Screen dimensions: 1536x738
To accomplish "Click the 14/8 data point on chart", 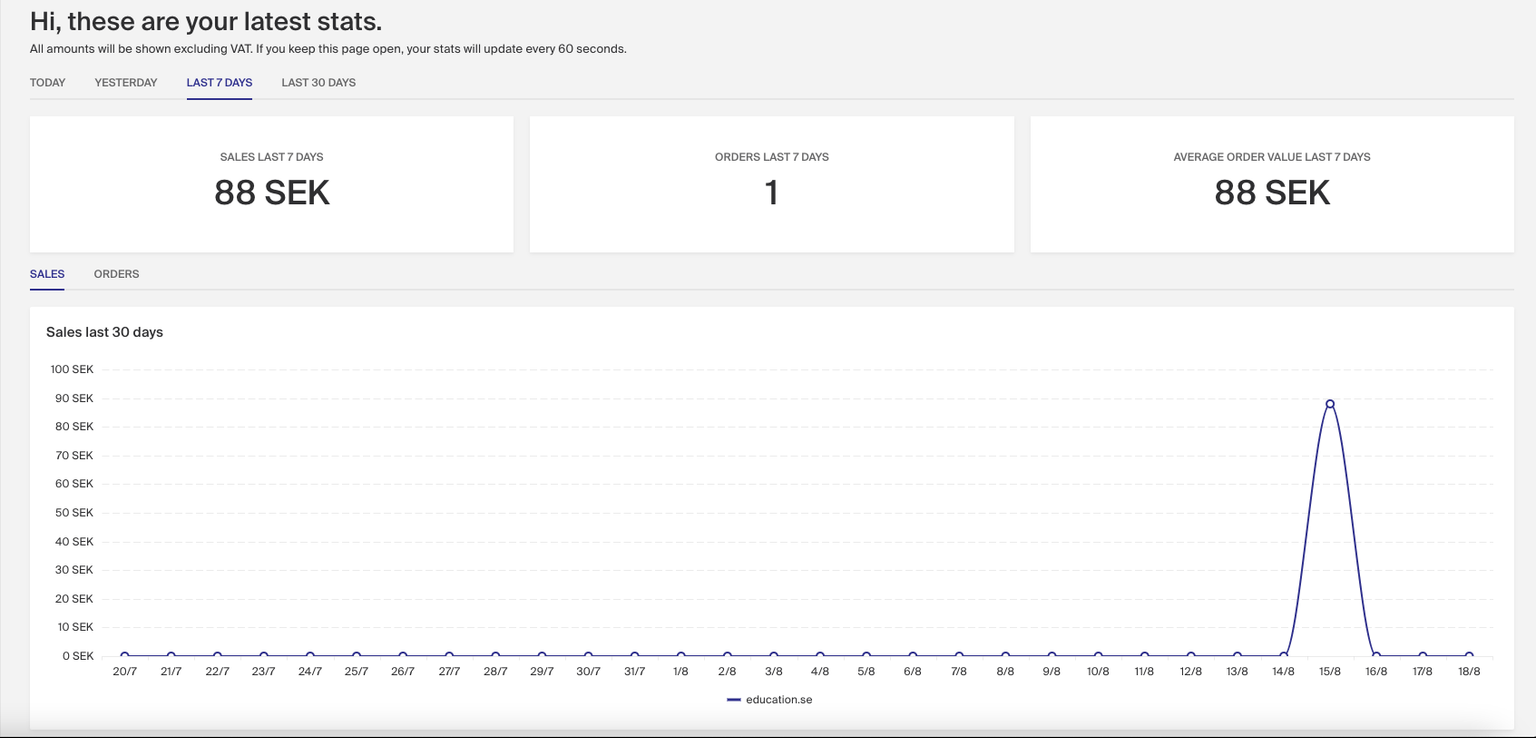I will click(1284, 656).
